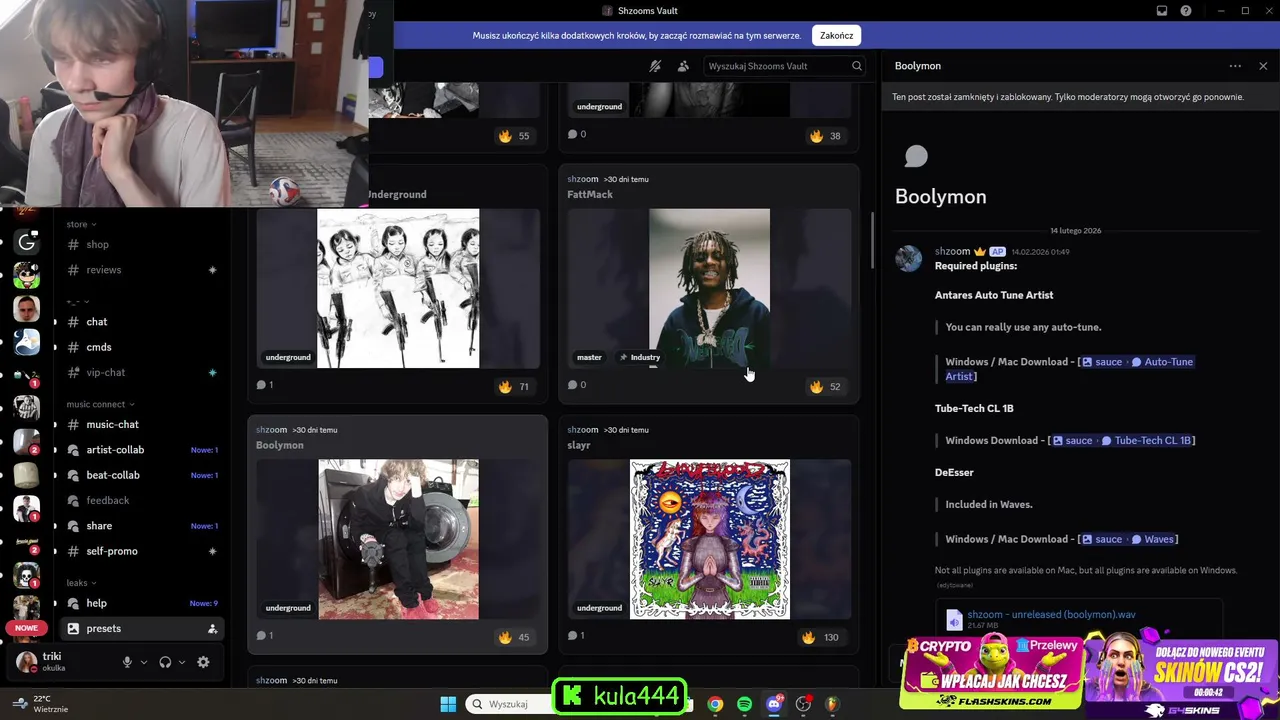Collapse the music connect category
The height and width of the screenshot is (720, 1280).
[x=99, y=404]
